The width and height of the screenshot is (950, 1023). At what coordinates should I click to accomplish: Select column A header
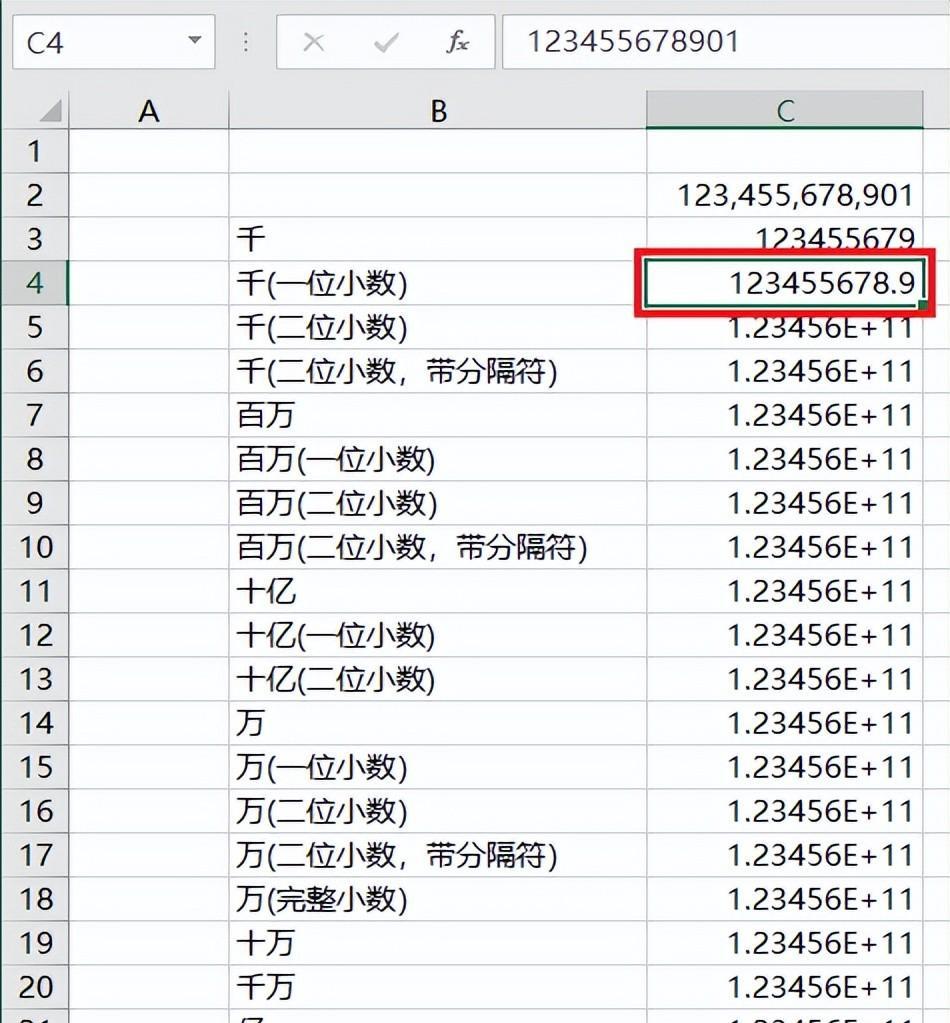point(149,110)
